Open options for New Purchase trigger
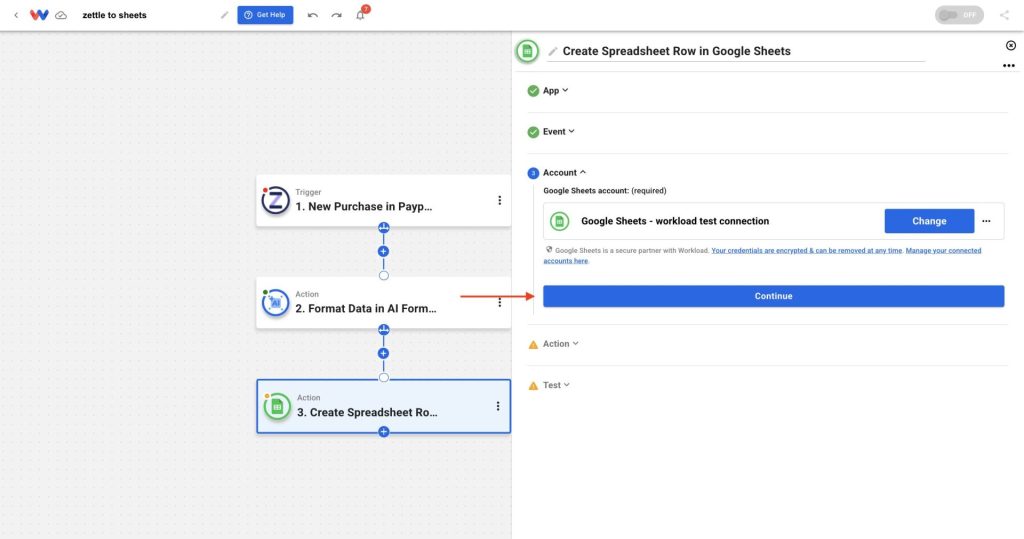The image size is (1024, 539). click(500, 201)
